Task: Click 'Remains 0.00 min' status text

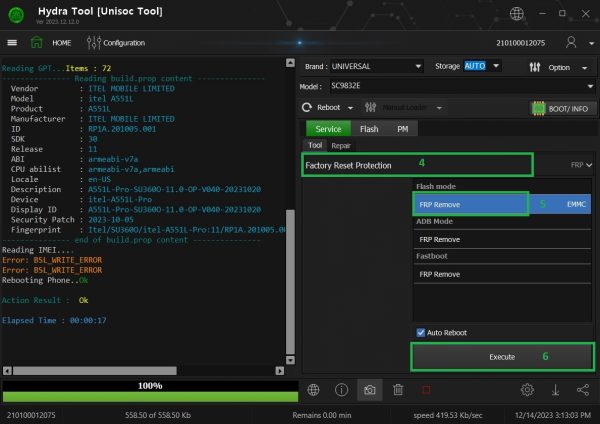Action: [322, 415]
